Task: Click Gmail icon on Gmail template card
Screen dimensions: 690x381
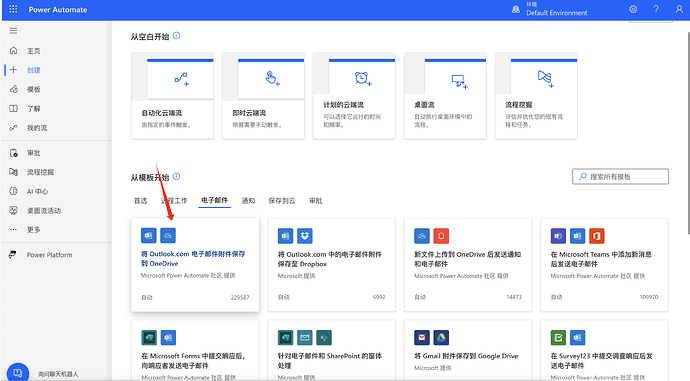Action: tap(422, 337)
